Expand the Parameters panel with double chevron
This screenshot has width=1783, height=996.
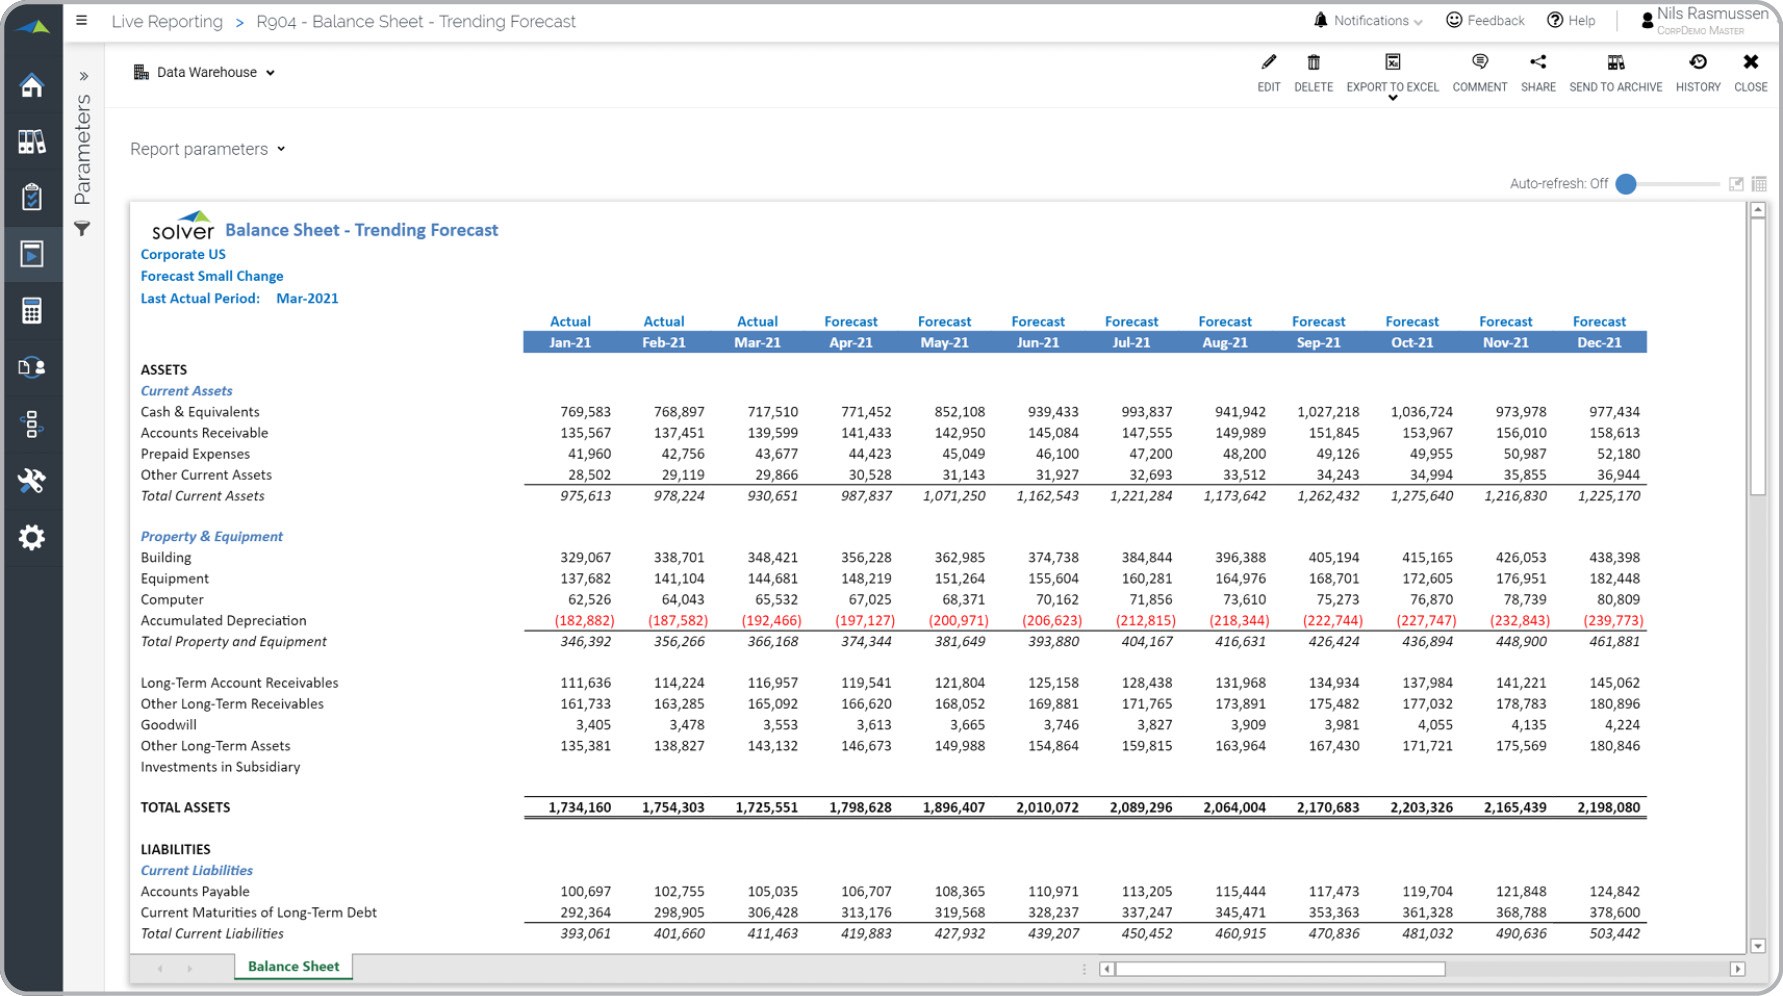(84, 76)
